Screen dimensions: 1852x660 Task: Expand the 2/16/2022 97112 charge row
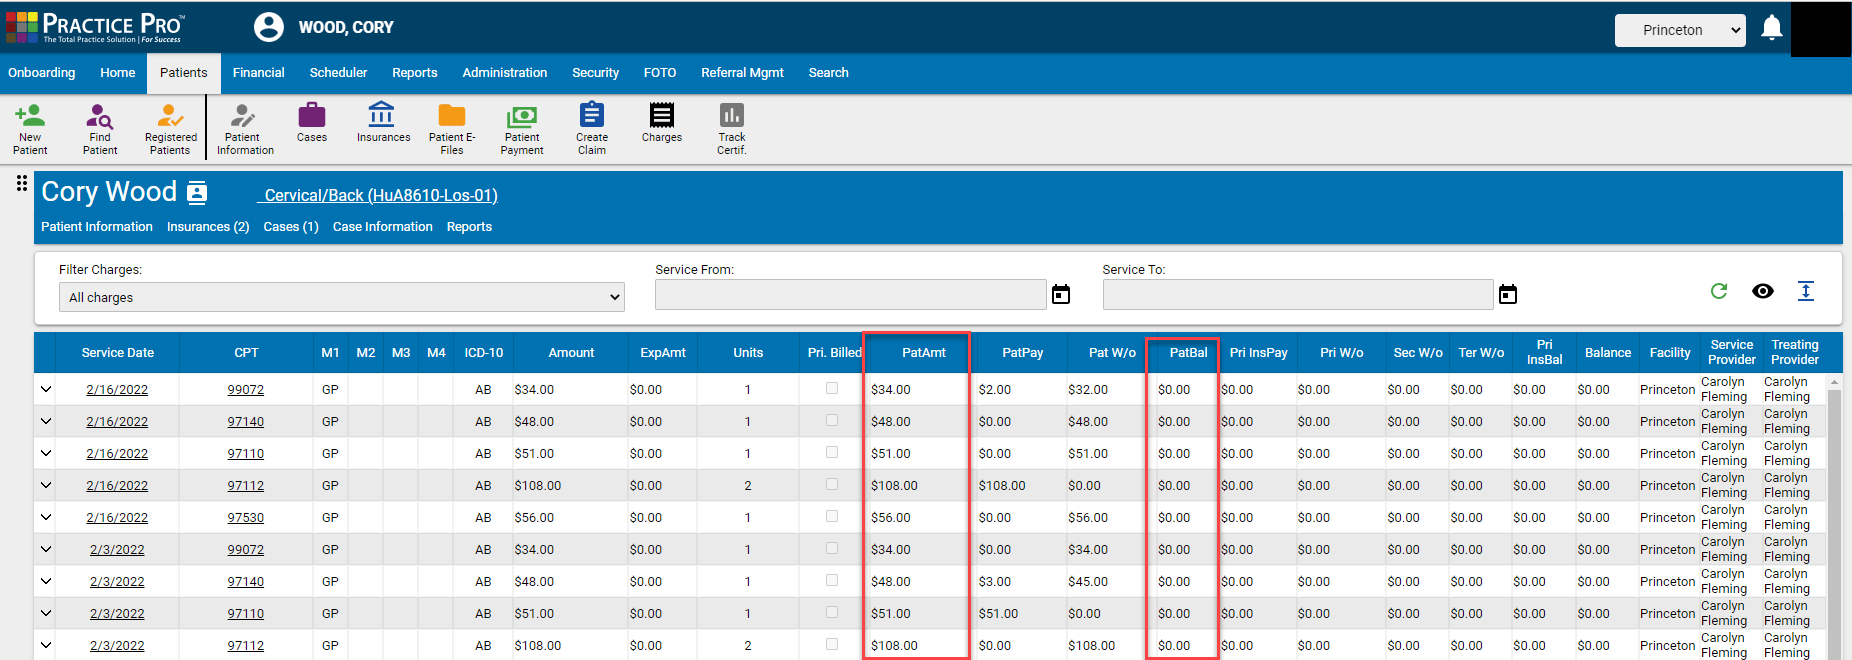pyautogui.click(x=45, y=485)
